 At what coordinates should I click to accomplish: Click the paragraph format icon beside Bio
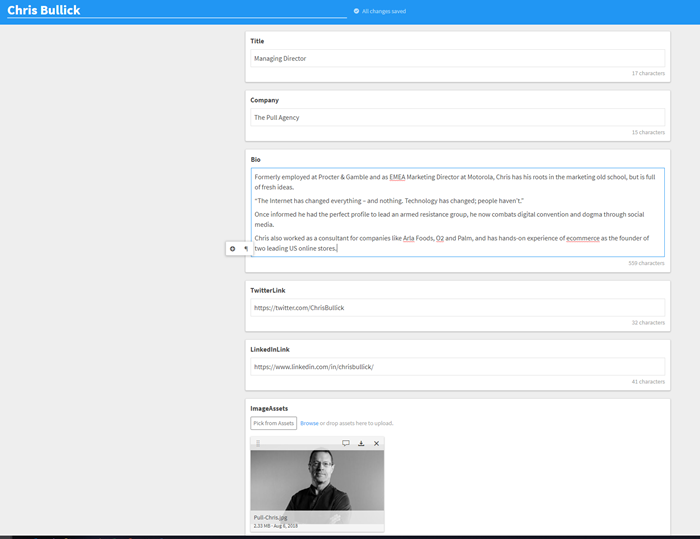click(245, 248)
